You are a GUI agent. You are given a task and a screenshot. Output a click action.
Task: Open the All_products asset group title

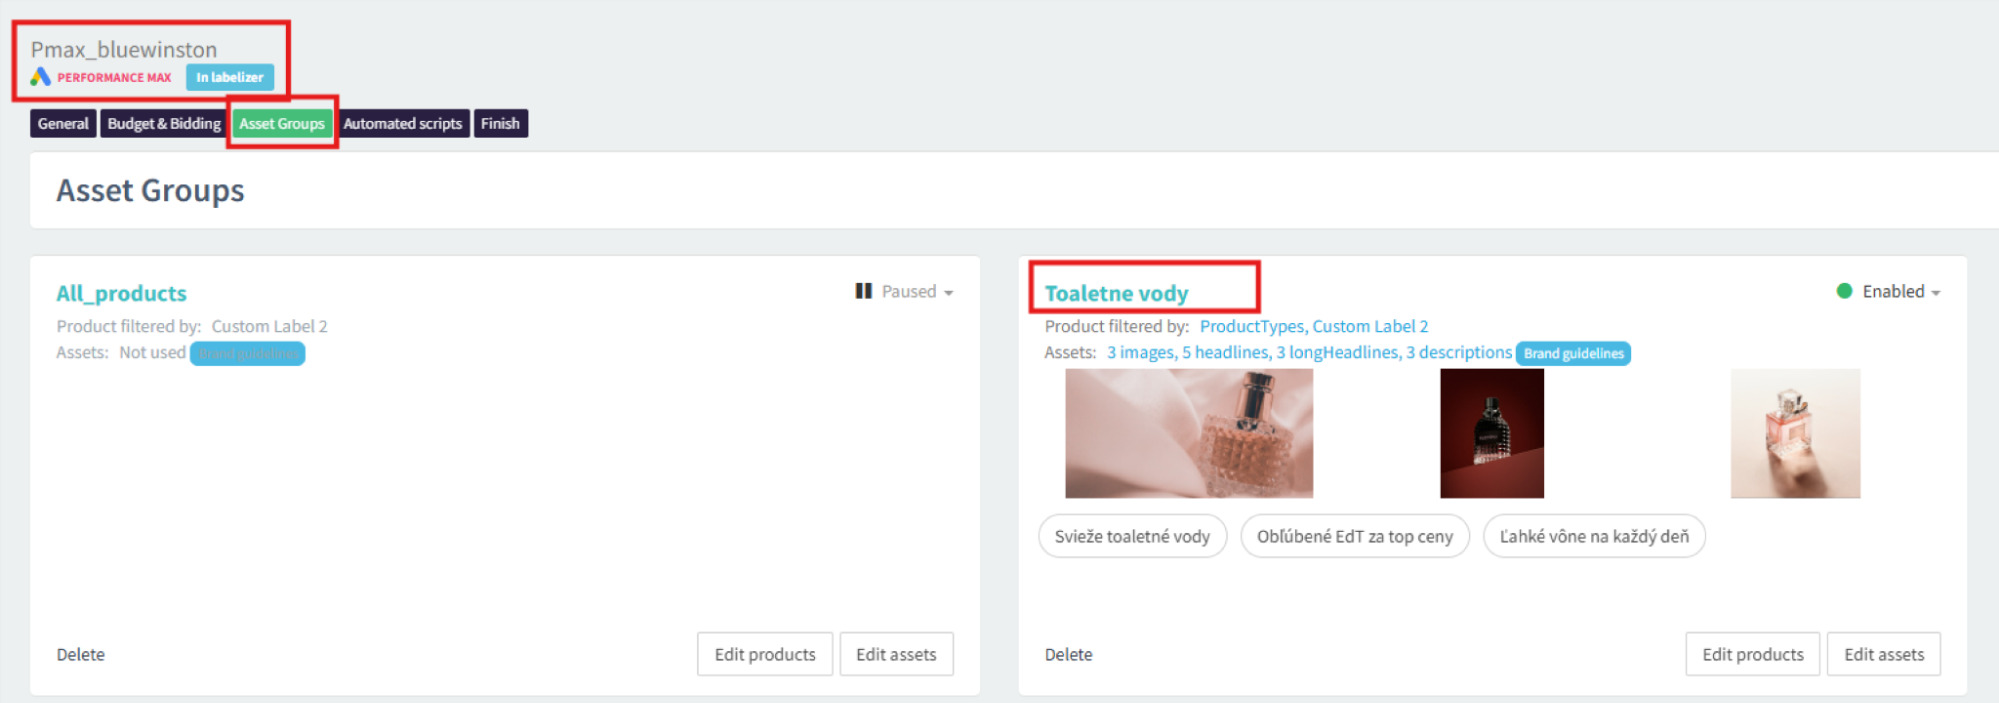tap(121, 293)
